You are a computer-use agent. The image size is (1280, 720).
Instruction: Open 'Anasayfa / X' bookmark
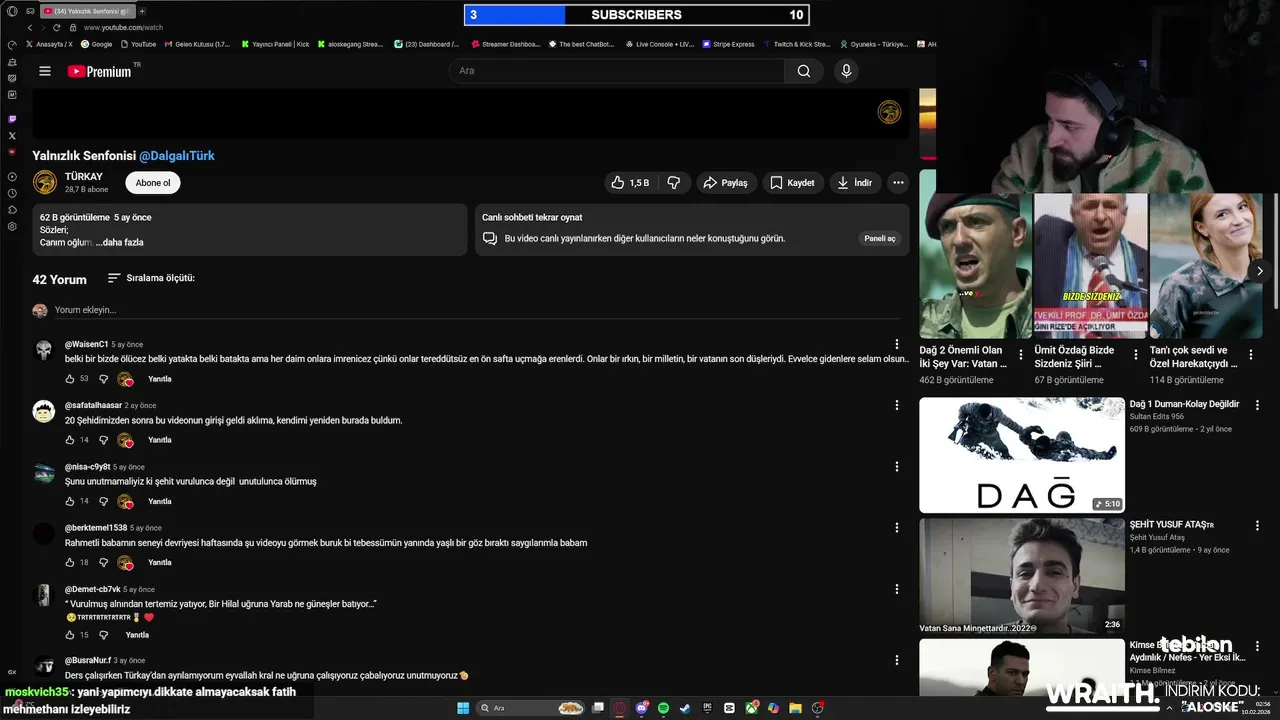tap(49, 44)
